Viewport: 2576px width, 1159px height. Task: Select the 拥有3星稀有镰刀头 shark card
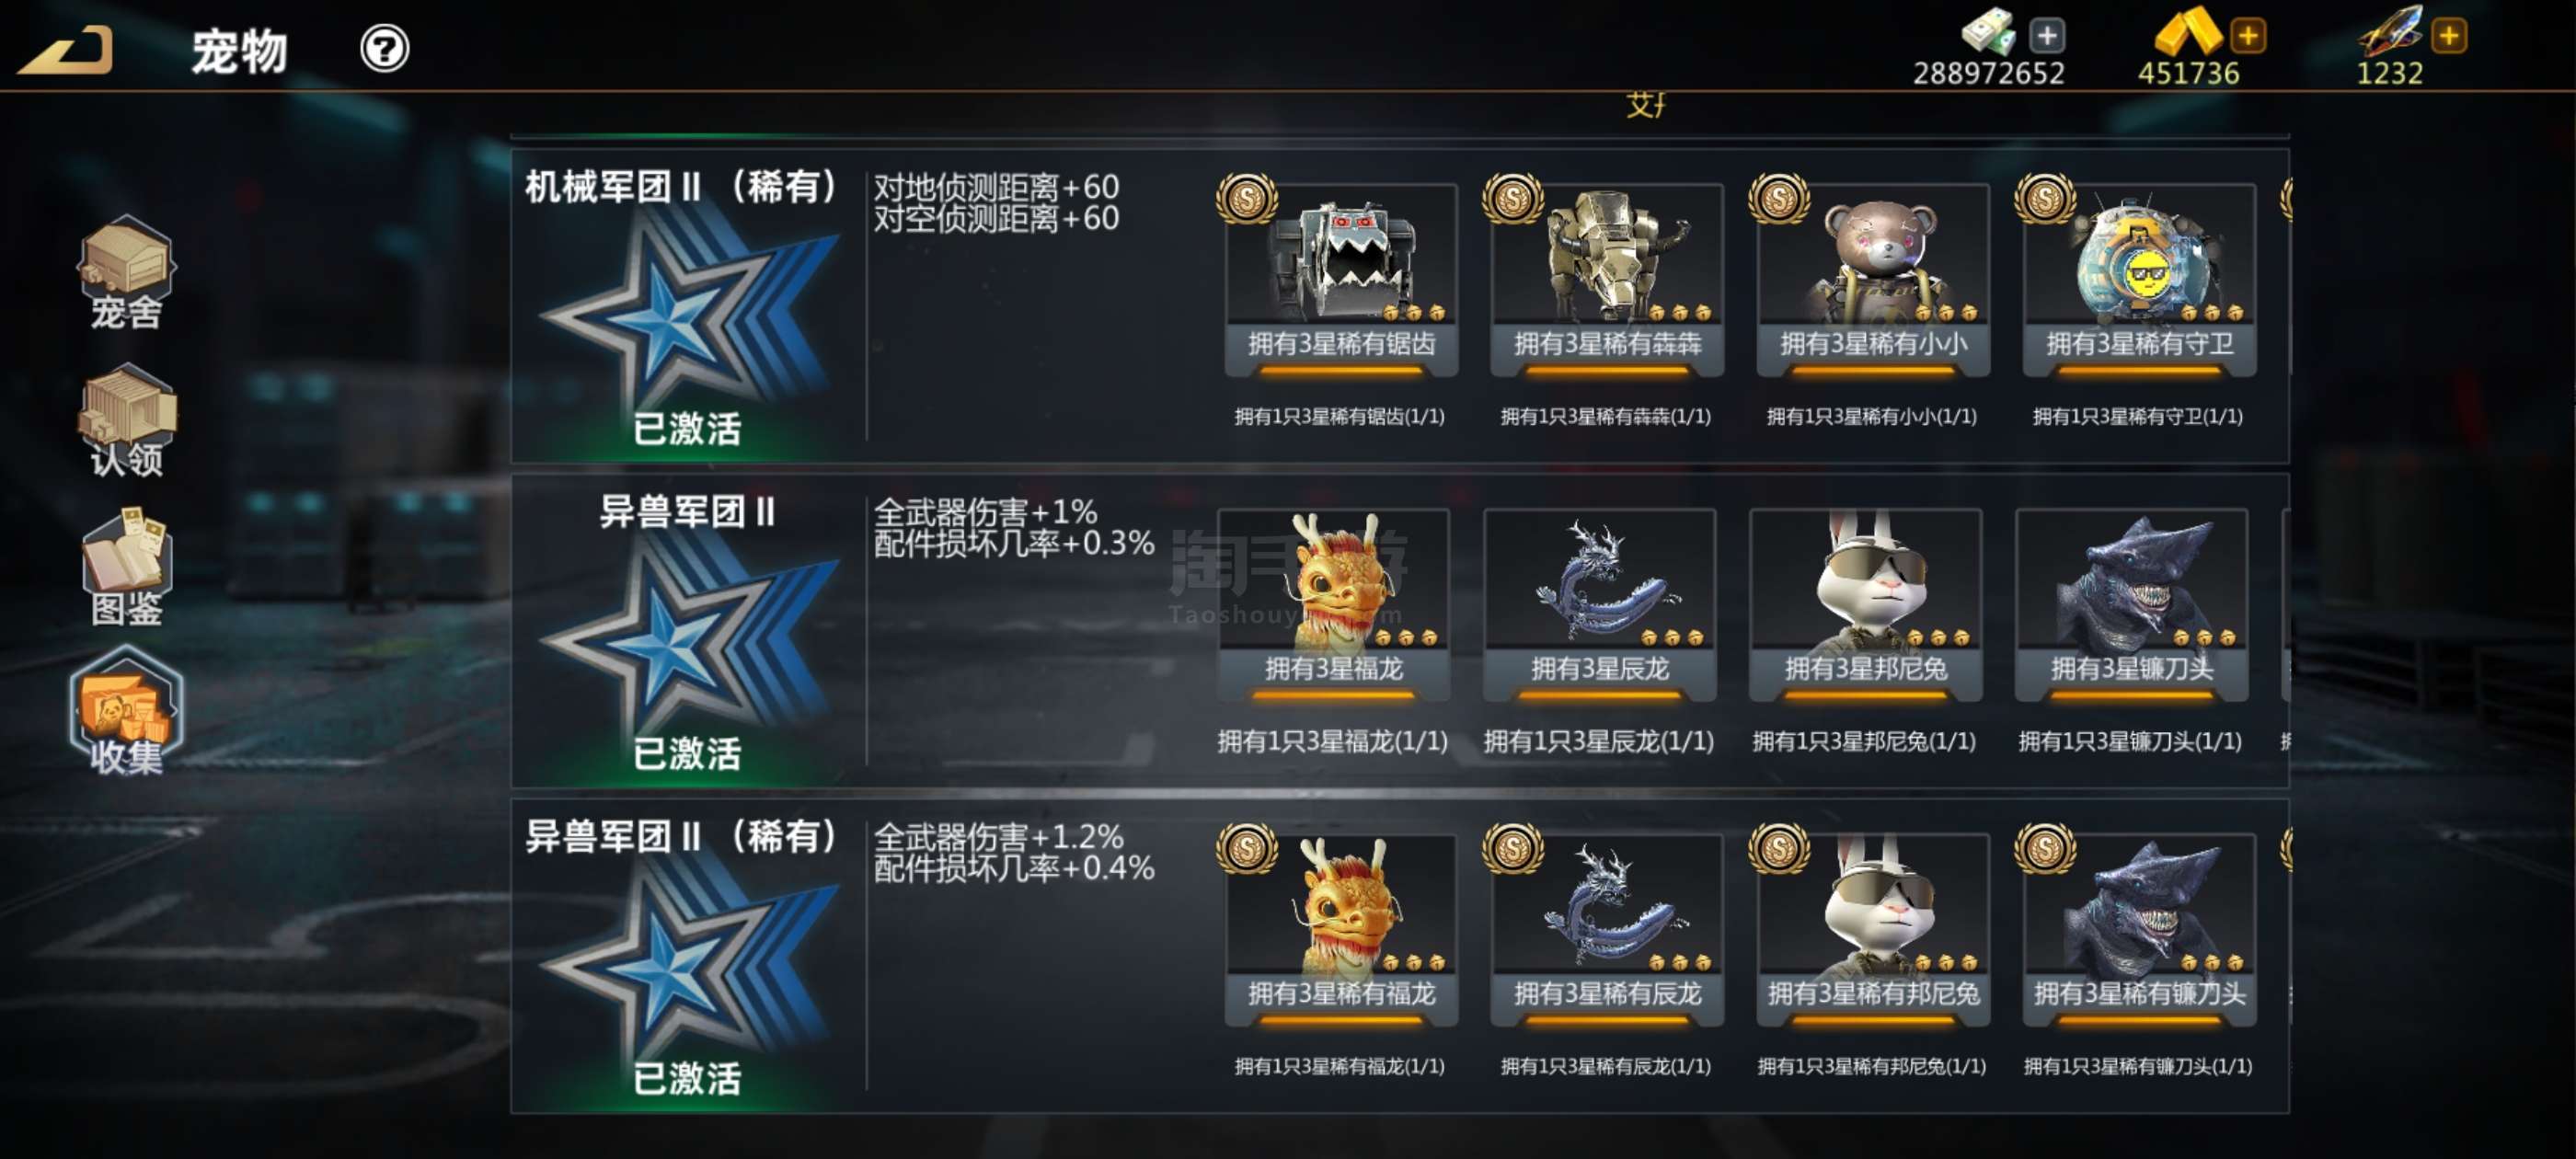tap(2138, 930)
